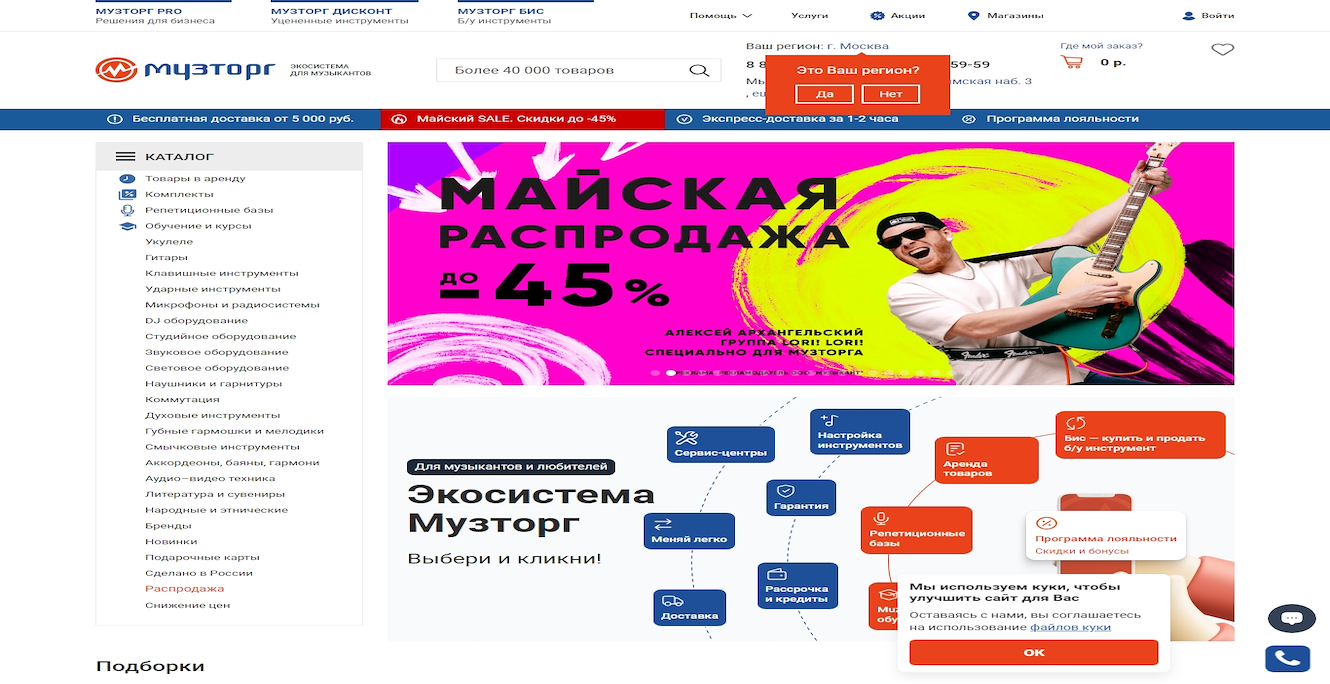Open the Подарочные карты category
The width and height of the screenshot is (1330, 684).
click(x=202, y=557)
